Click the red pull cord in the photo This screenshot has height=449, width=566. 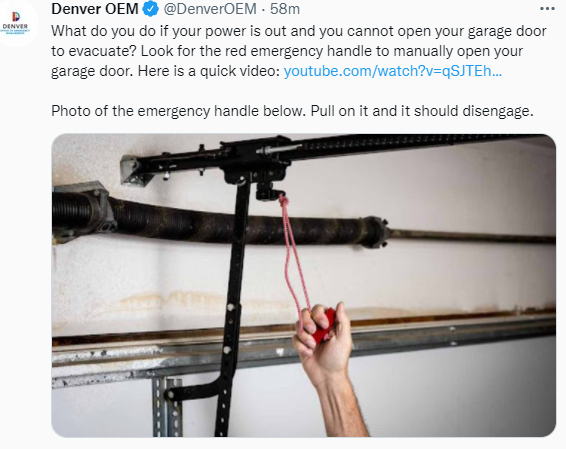tap(293, 254)
